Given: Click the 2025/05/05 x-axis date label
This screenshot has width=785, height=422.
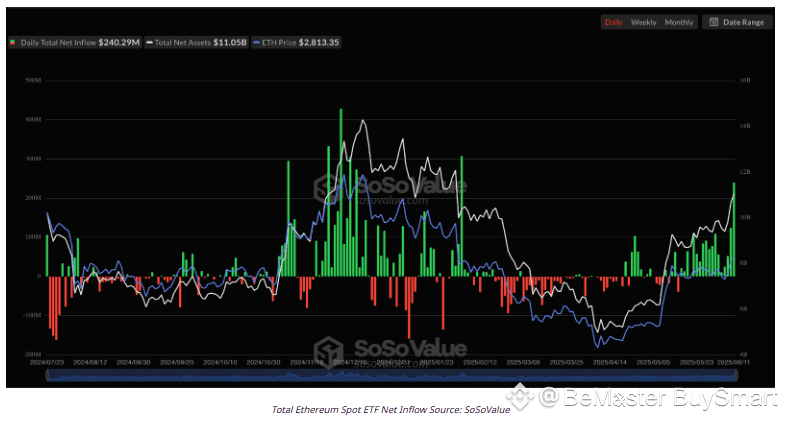Looking at the screenshot, I should point(653,362).
